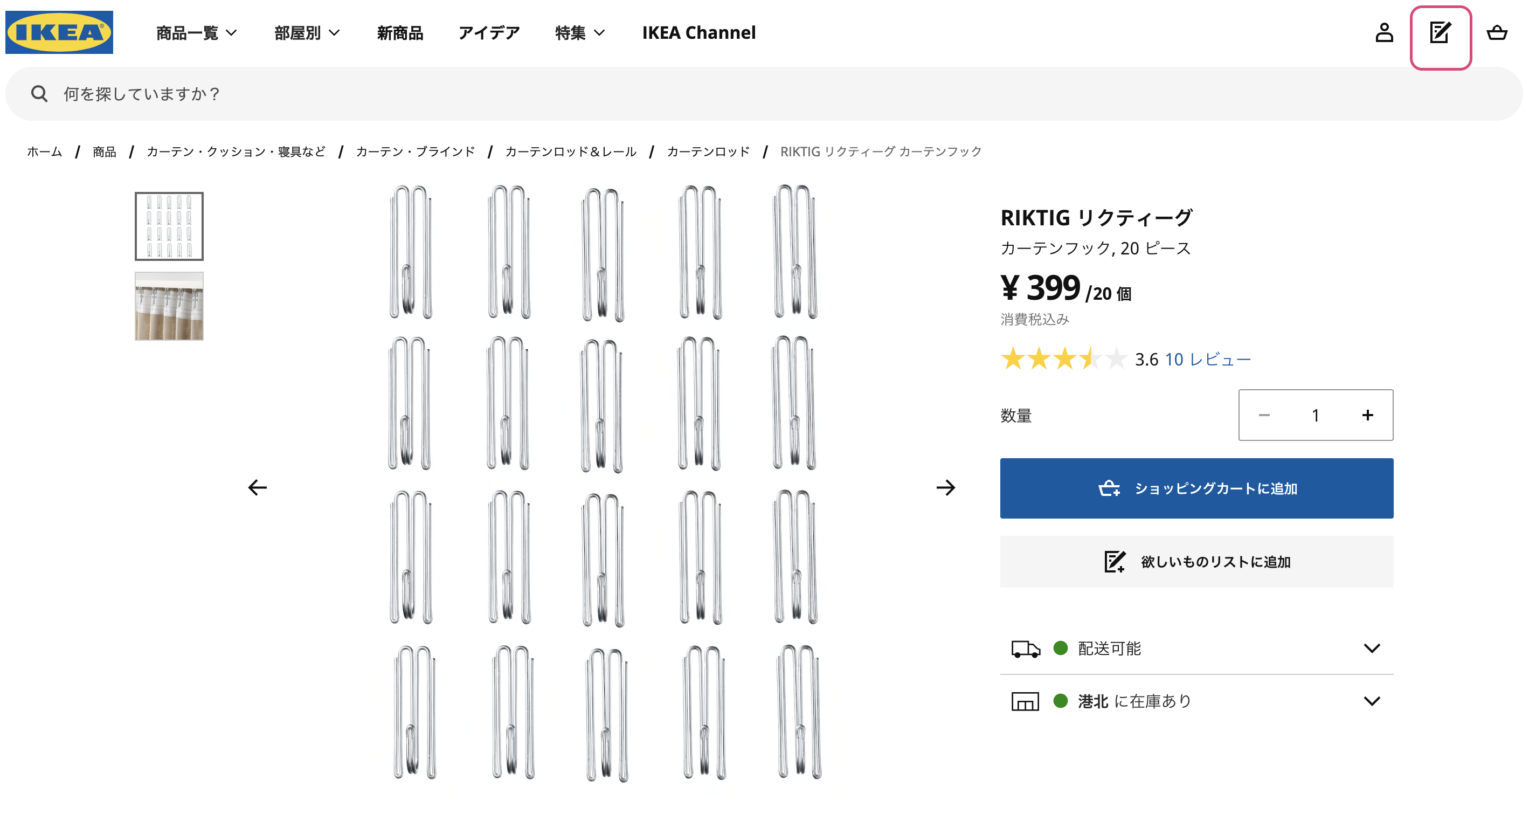Open the user account profile icon
Screen dimensions: 1536x828
(x=1384, y=33)
